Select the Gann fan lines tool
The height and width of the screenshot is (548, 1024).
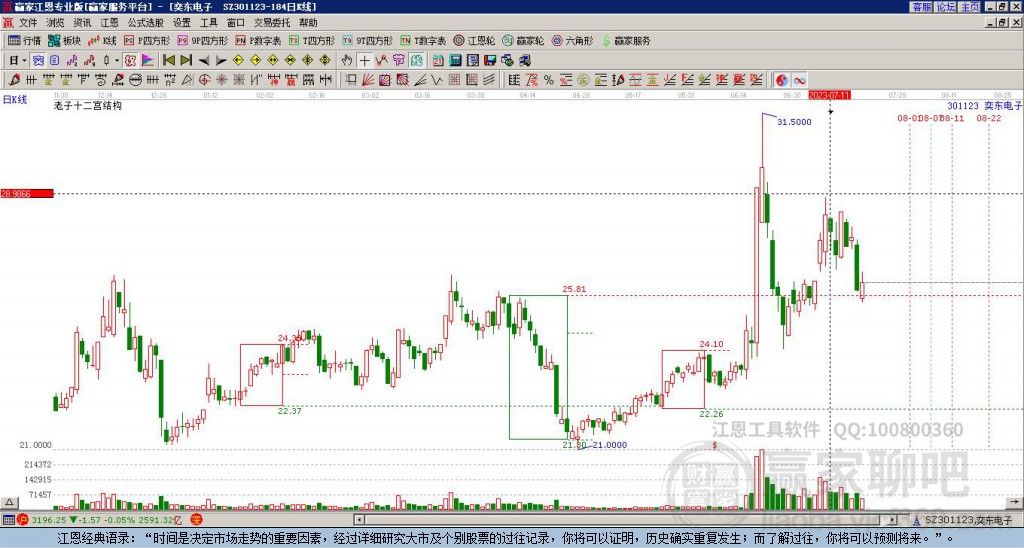coord(367,80)
